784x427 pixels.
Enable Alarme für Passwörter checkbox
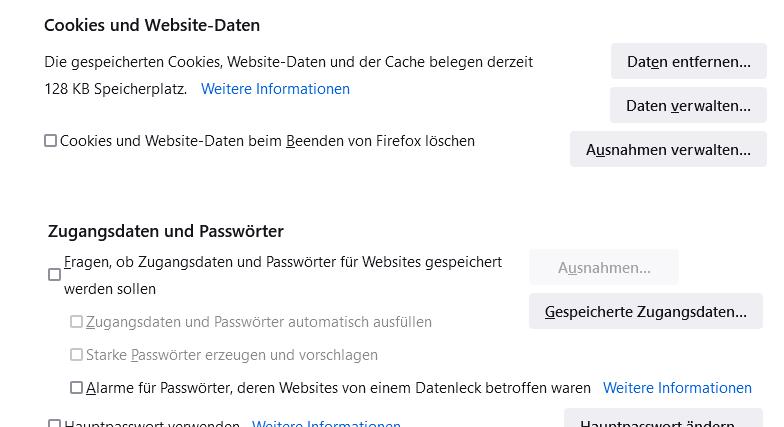(x=77, y=388)
